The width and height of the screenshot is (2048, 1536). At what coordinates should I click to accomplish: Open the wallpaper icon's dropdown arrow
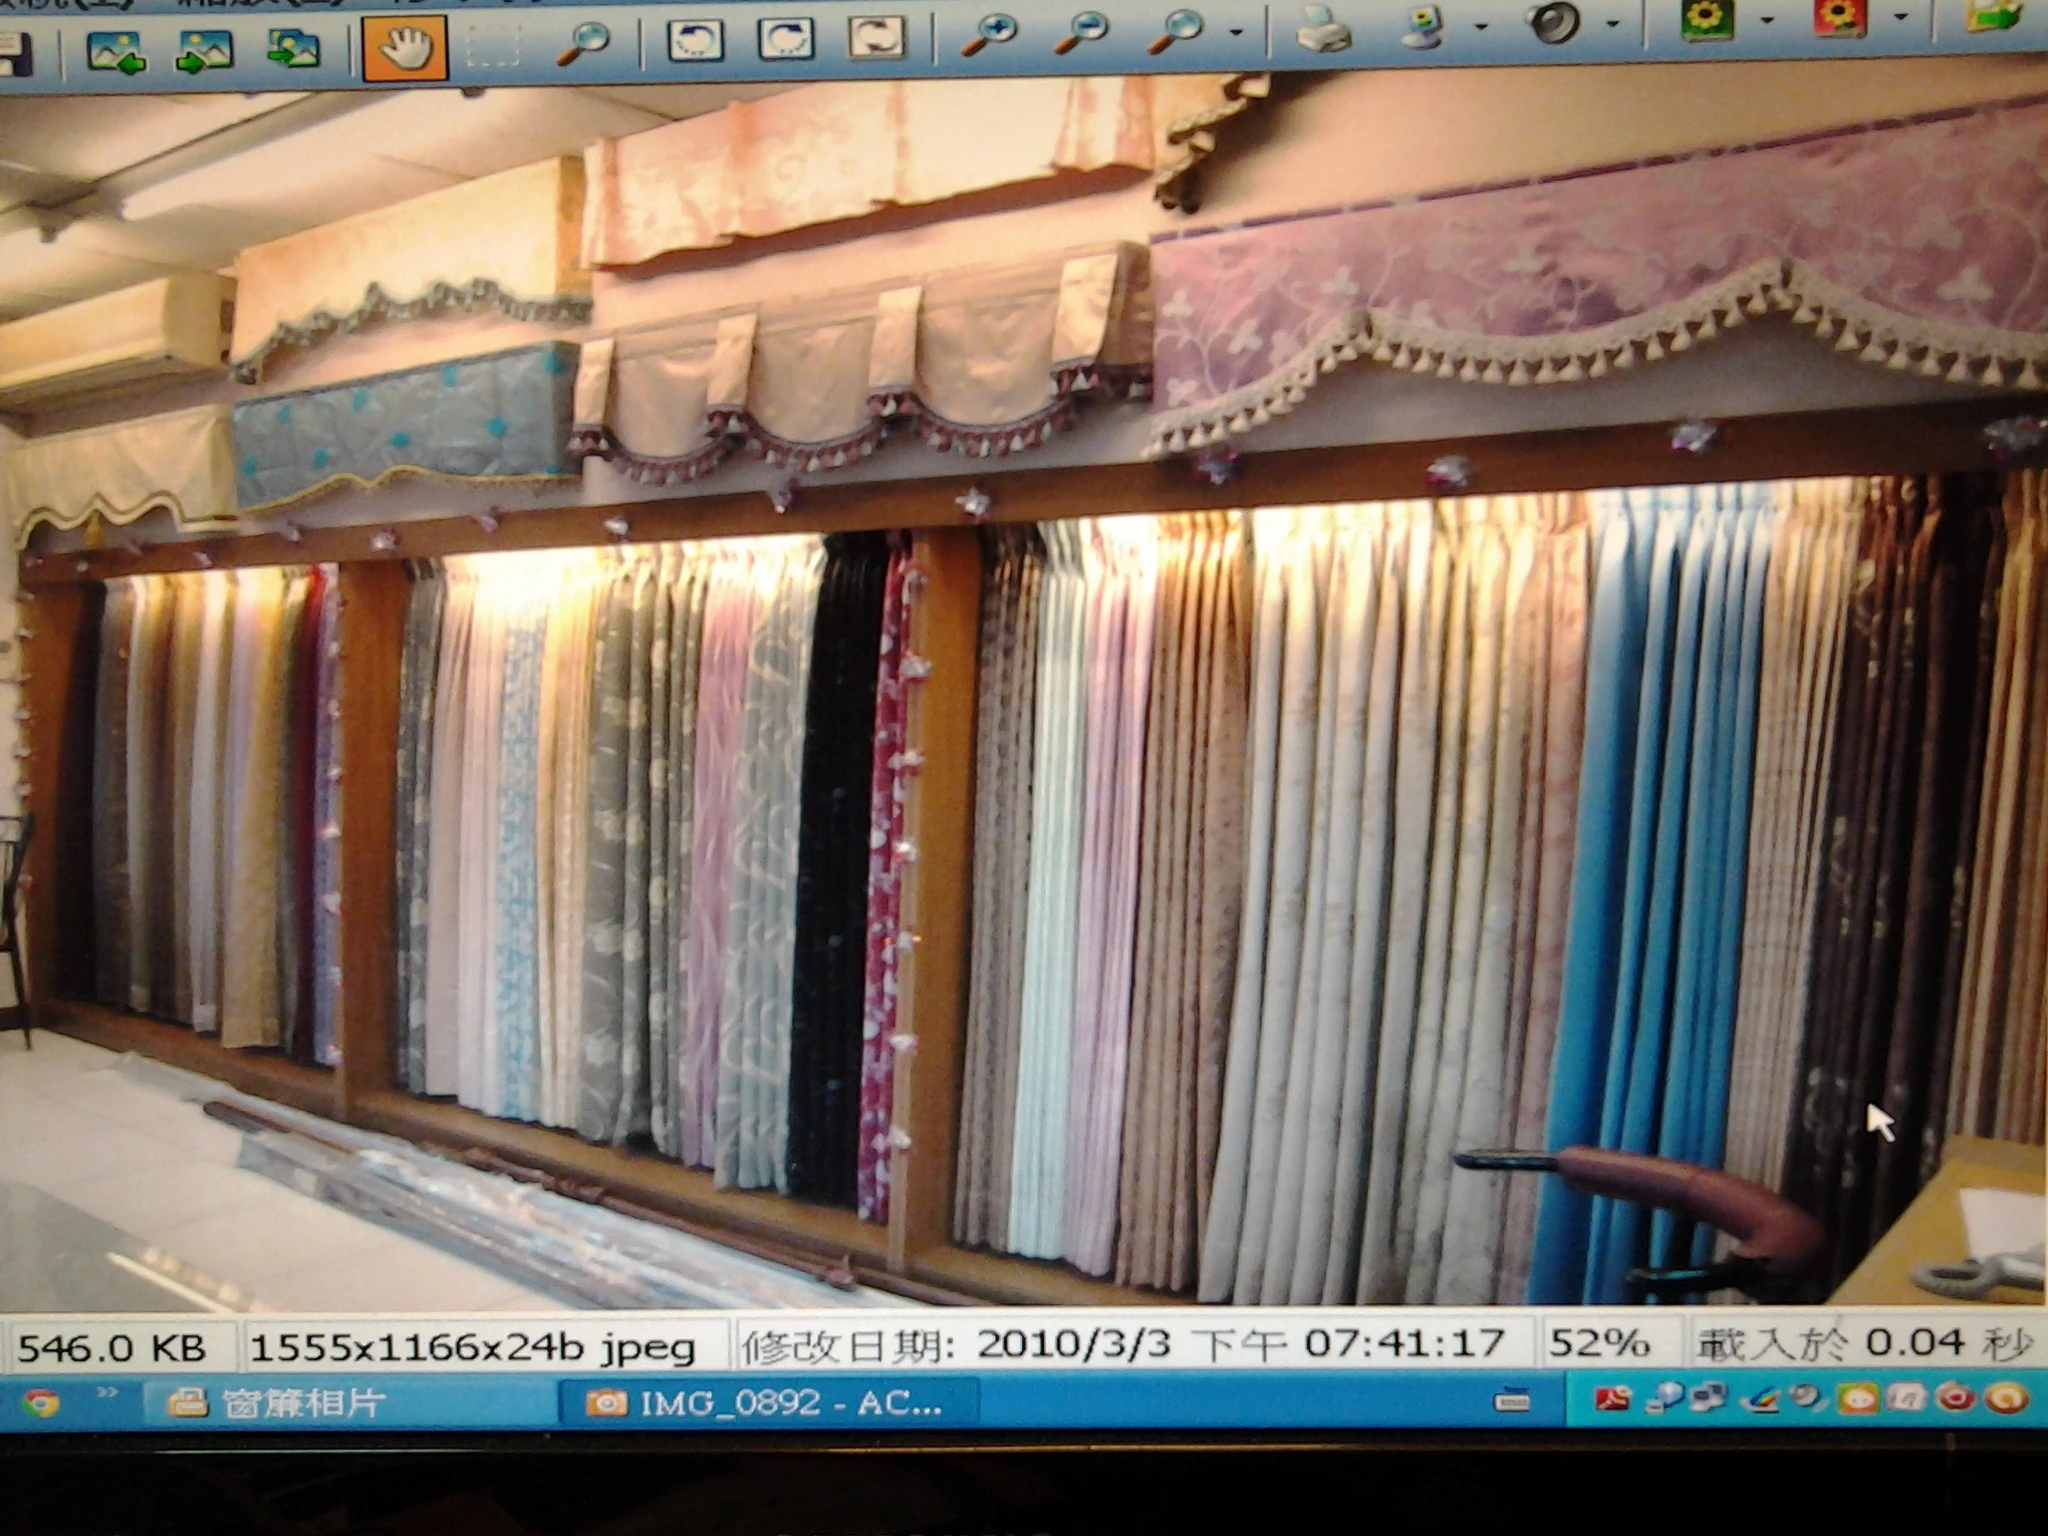[x=1481, y=26]
